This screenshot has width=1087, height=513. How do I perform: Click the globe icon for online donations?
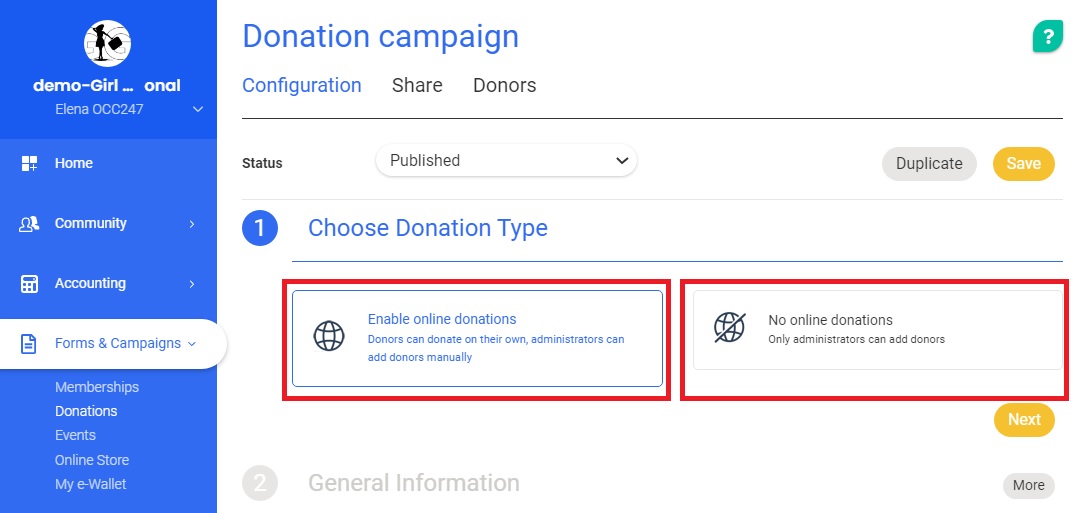point(329,336)
